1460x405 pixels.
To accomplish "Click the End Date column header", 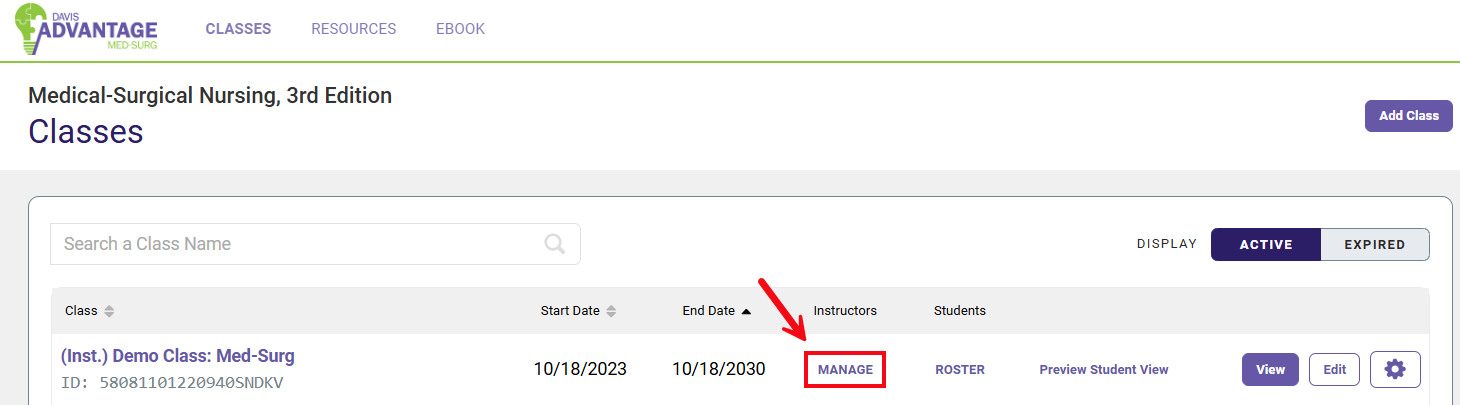I will 708,311.
